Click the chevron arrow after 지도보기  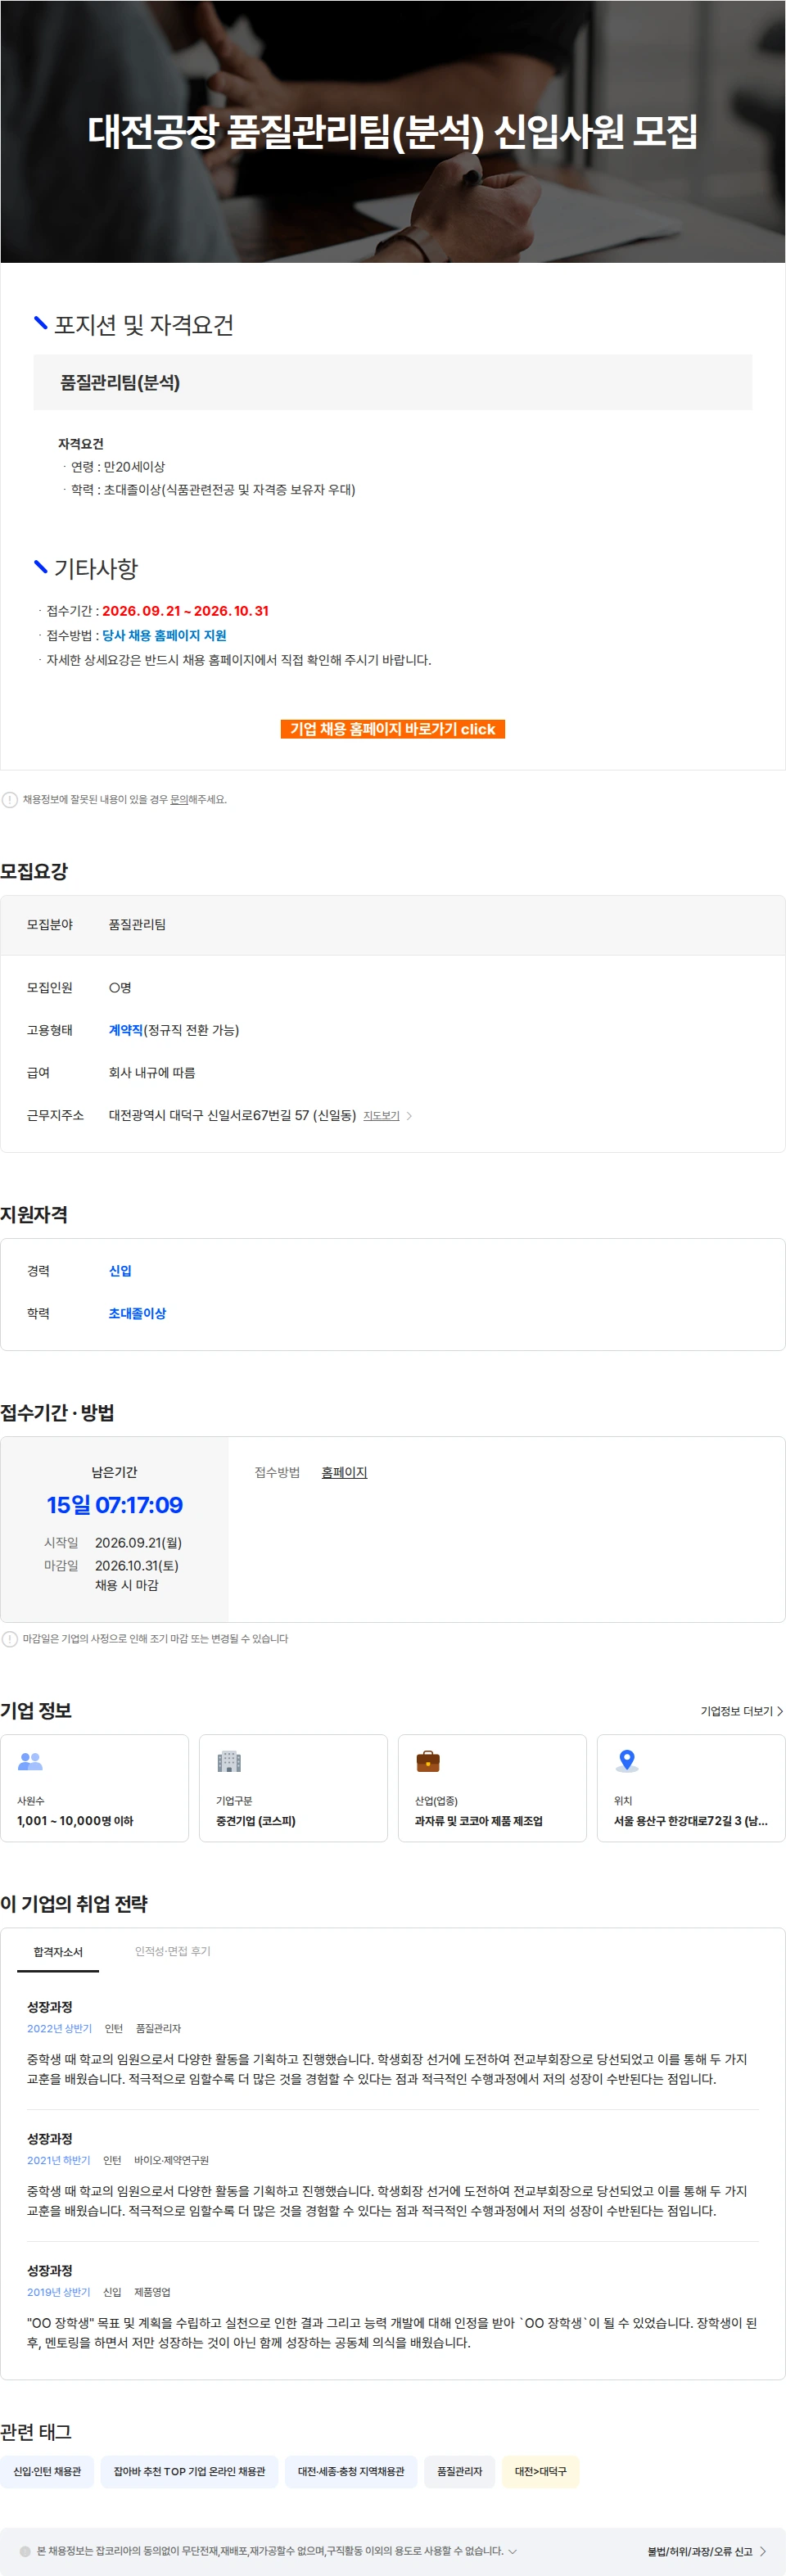point(409,1116)
